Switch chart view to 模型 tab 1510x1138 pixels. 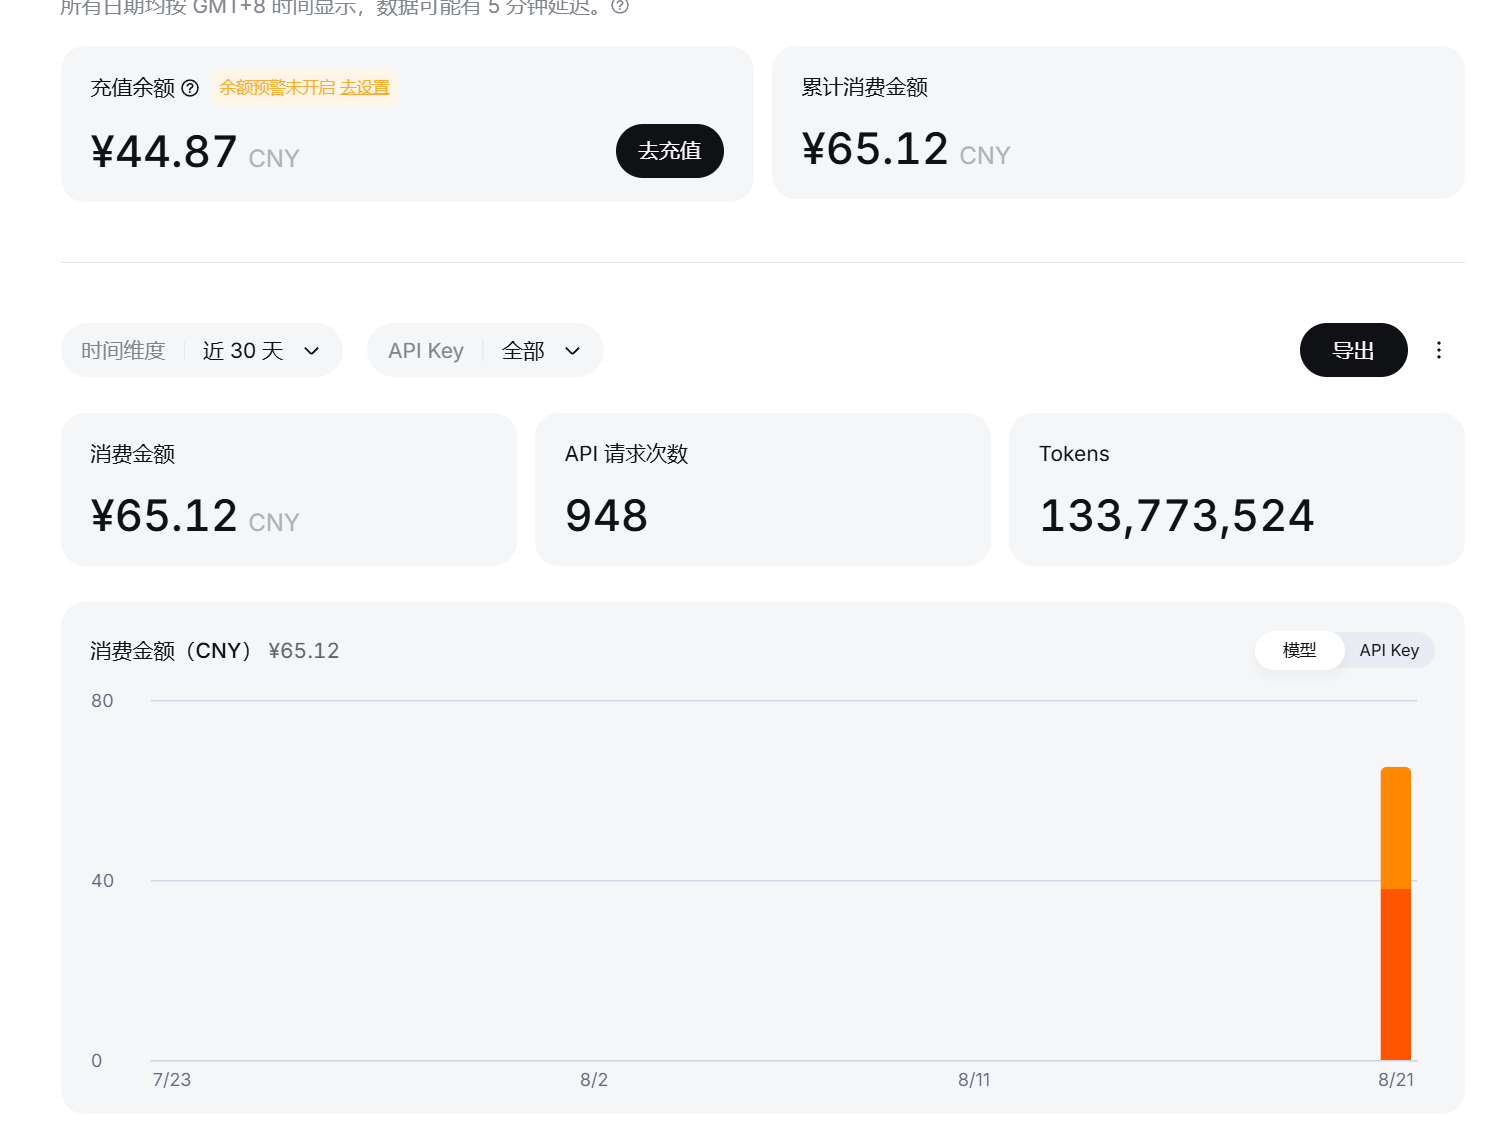tap(1299, 650)
